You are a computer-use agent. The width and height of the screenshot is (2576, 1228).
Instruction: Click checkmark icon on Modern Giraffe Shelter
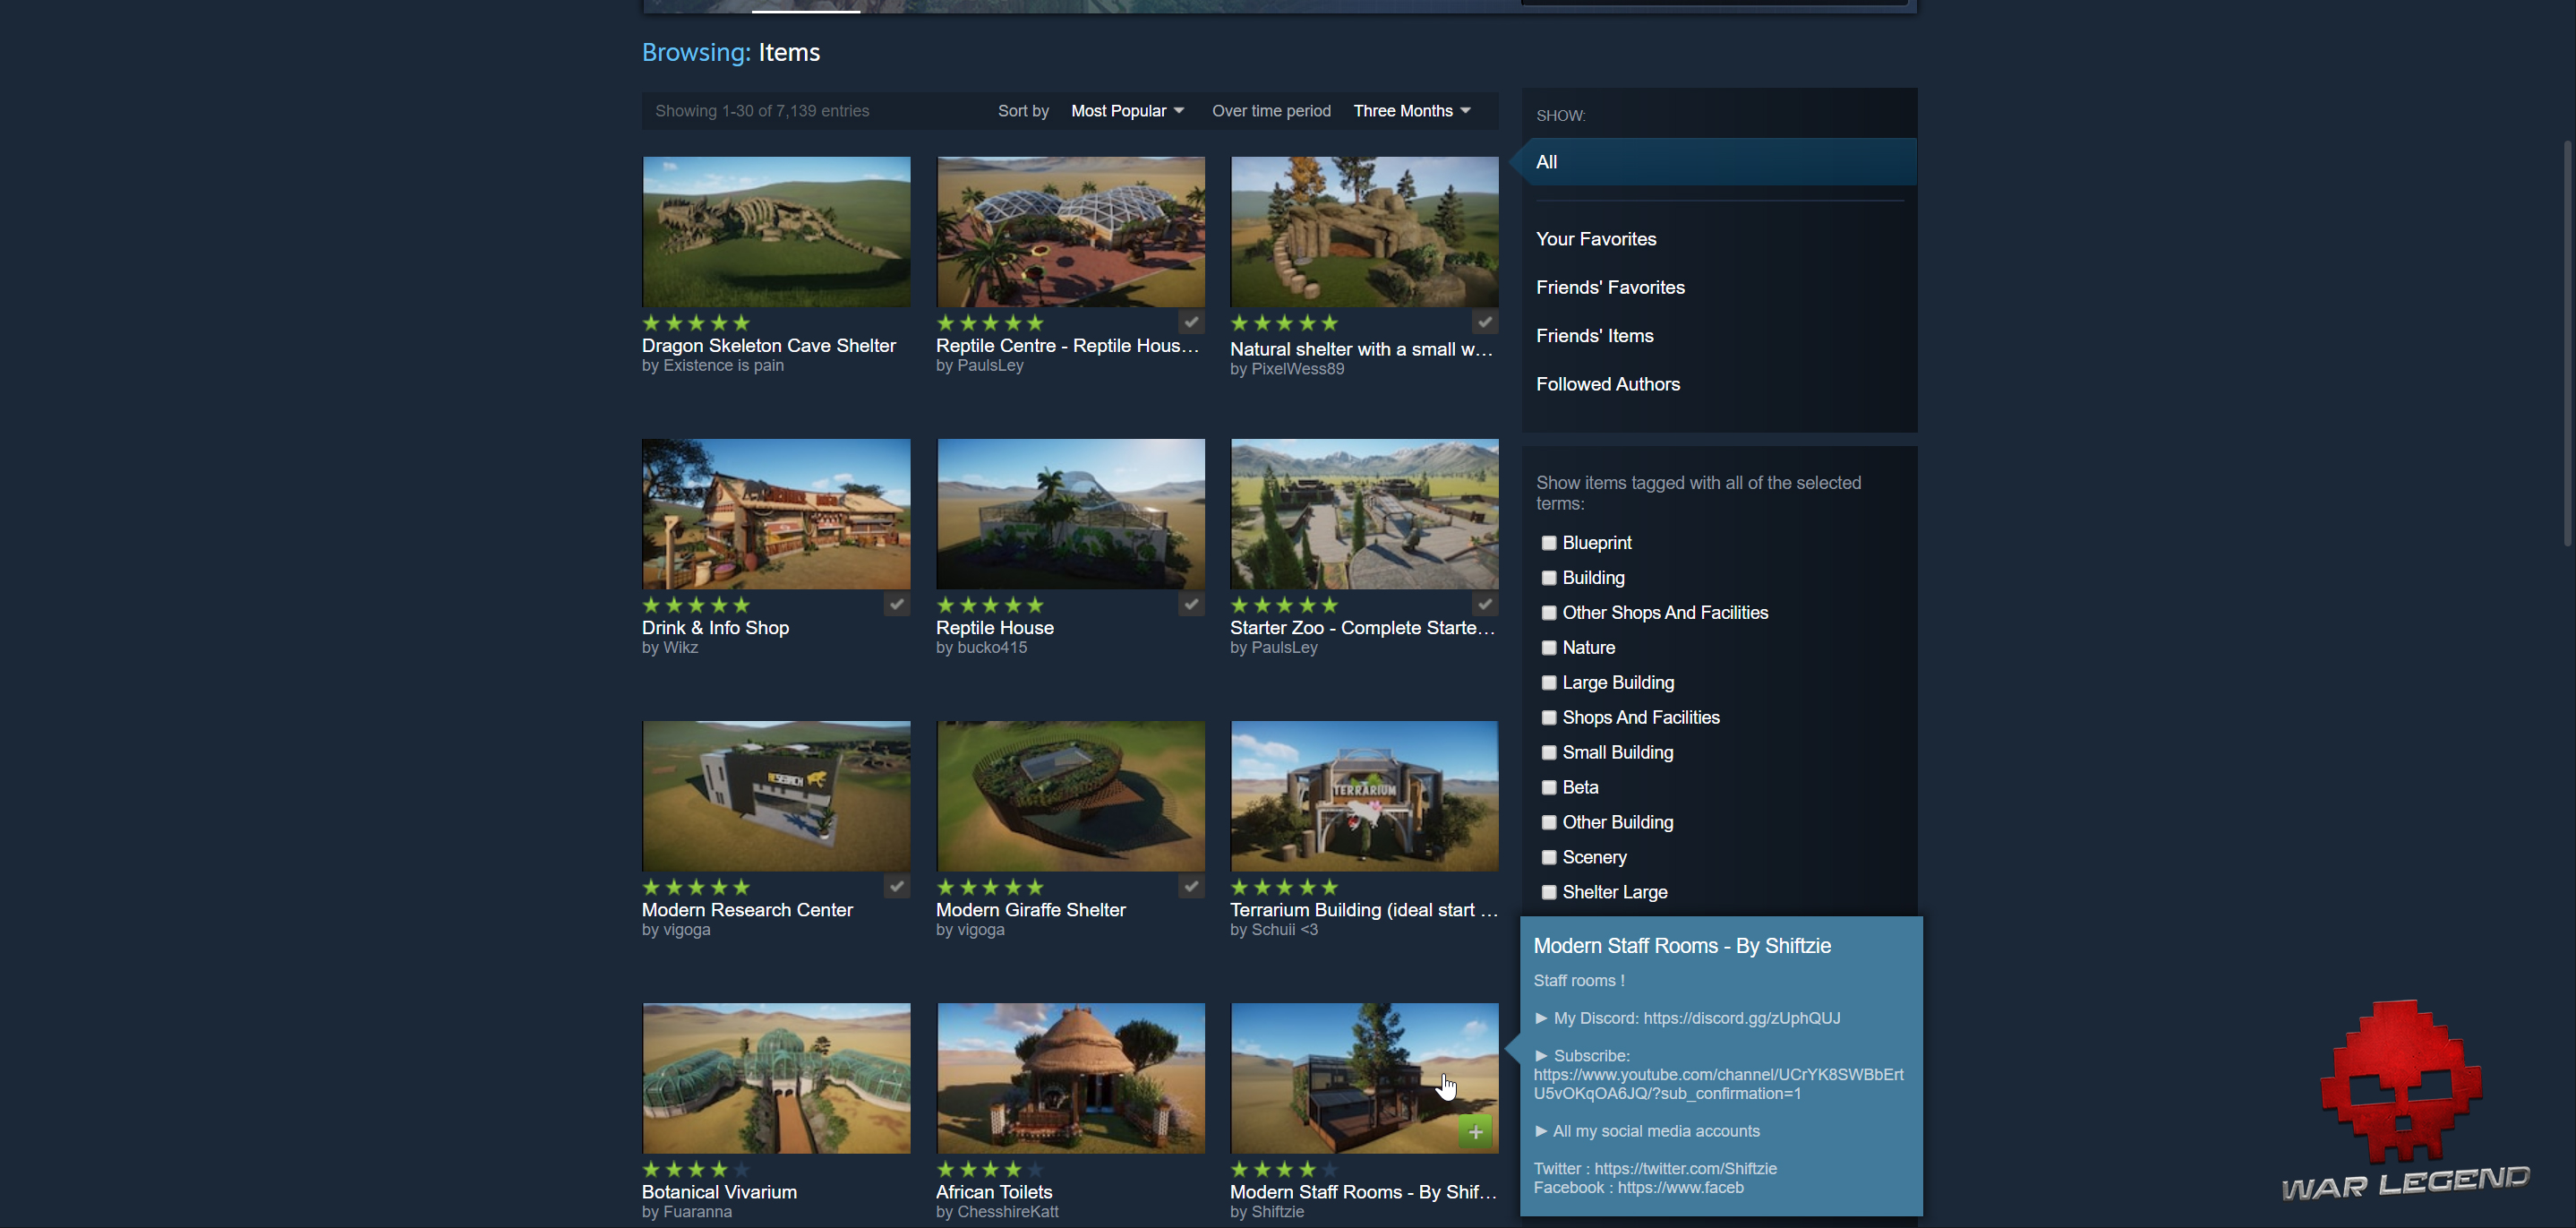pos(1190,886)
